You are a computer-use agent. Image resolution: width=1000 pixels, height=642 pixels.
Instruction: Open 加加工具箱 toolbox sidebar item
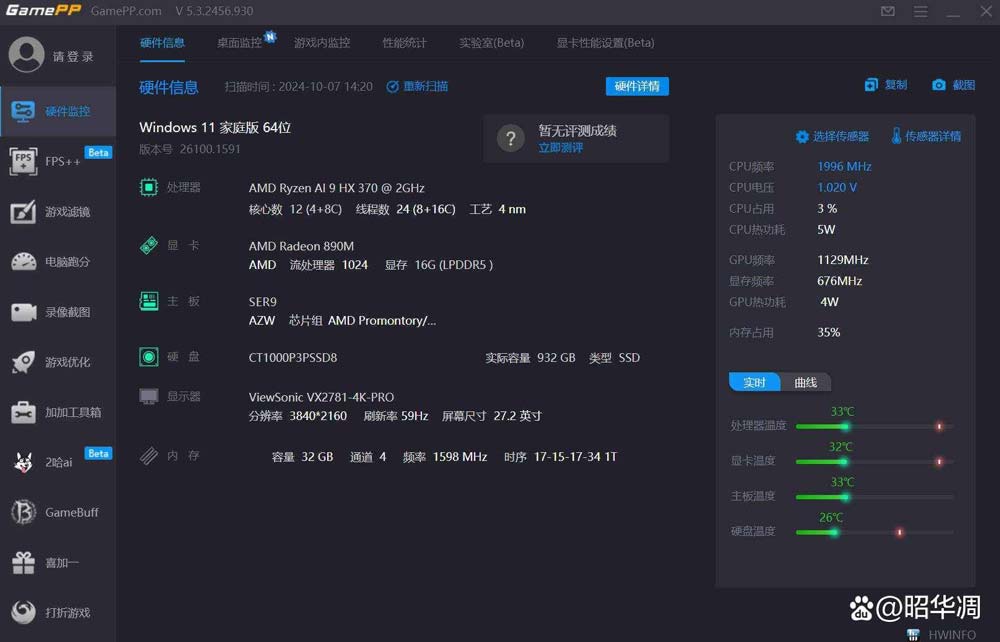58,412
